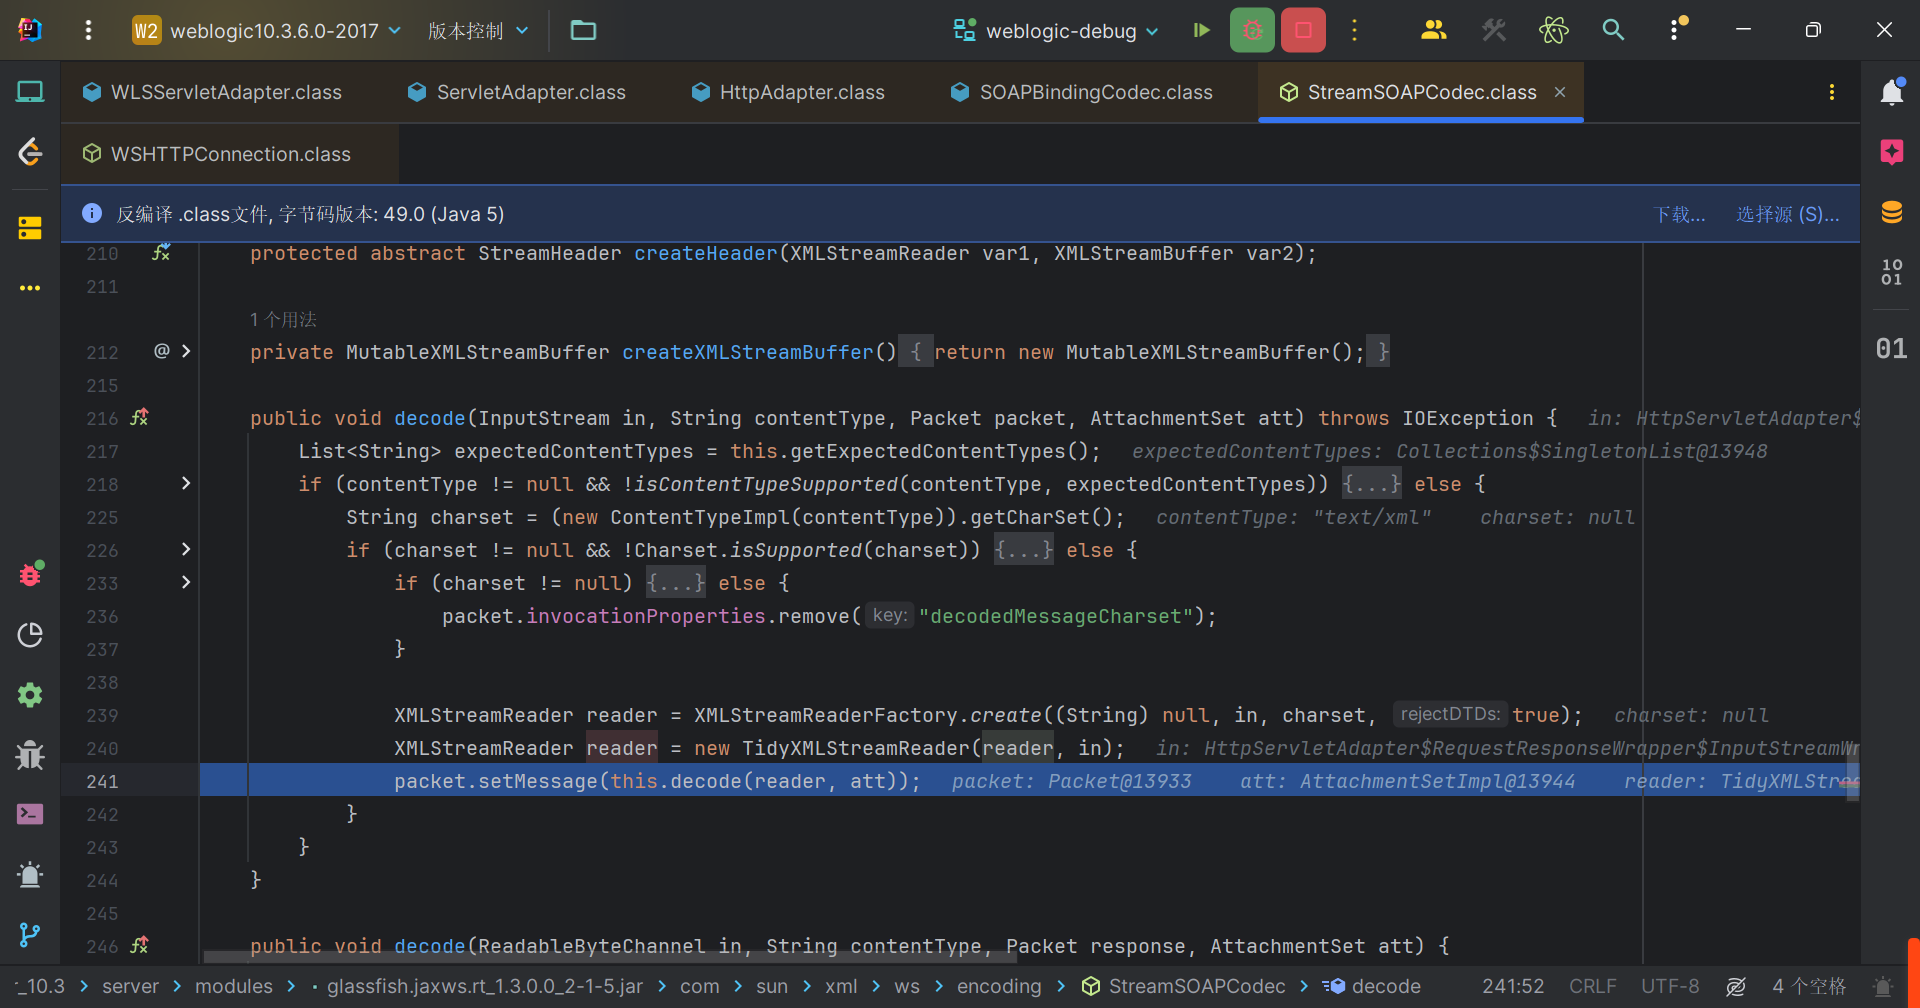
Task: Open the green Services gear tool window
Action: coord(30,695)
